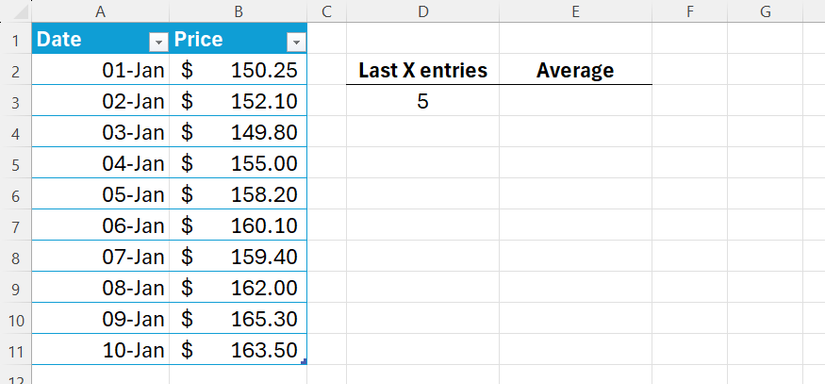Image resolution: width=825 pixels, height=384 pixels.
Task: Select column C header
Action: (x=327, y=11)
